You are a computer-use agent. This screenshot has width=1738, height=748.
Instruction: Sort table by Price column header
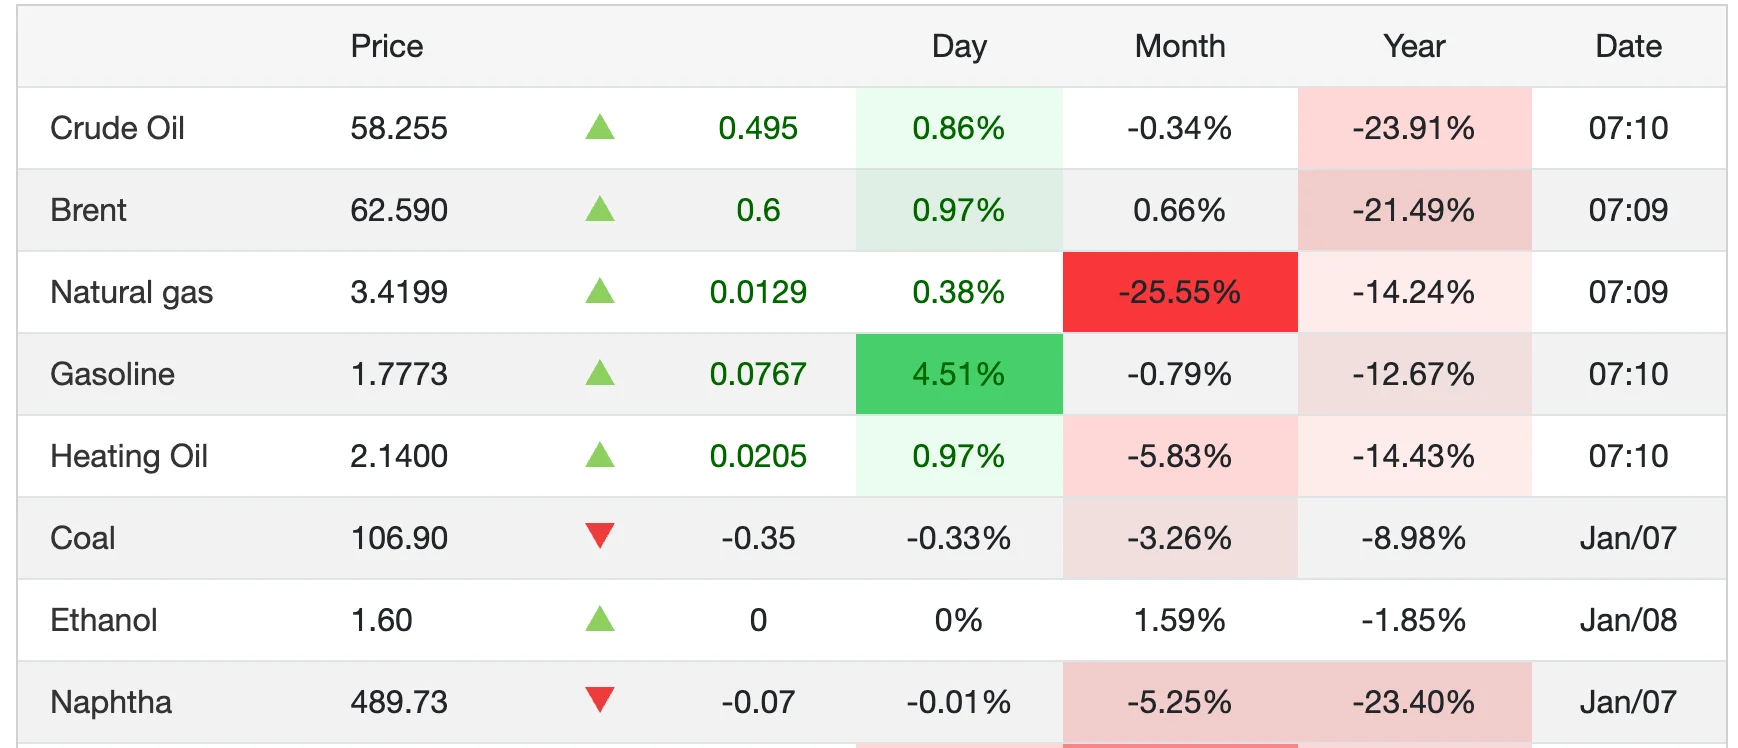click(x=386, y=46)
